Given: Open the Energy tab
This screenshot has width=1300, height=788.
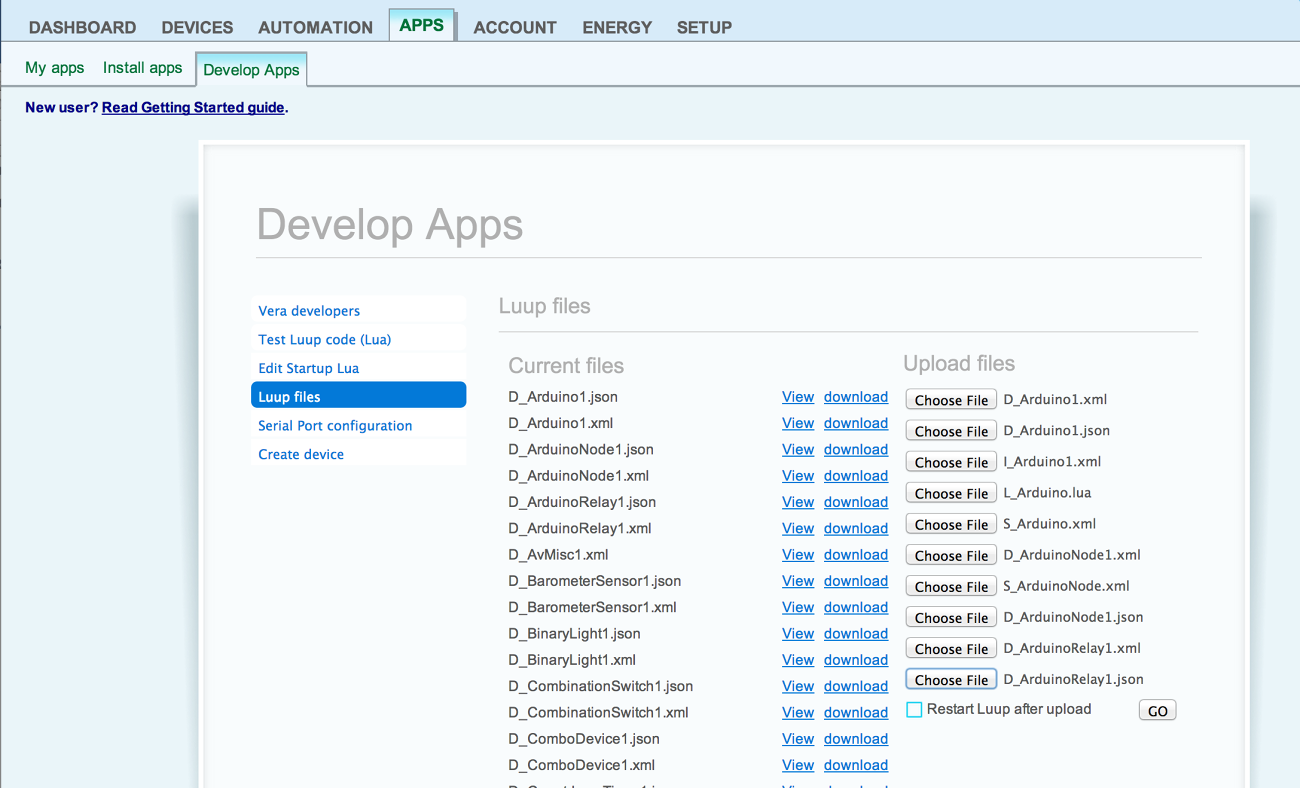Looking at the screenshot, I should pos(617,27).
